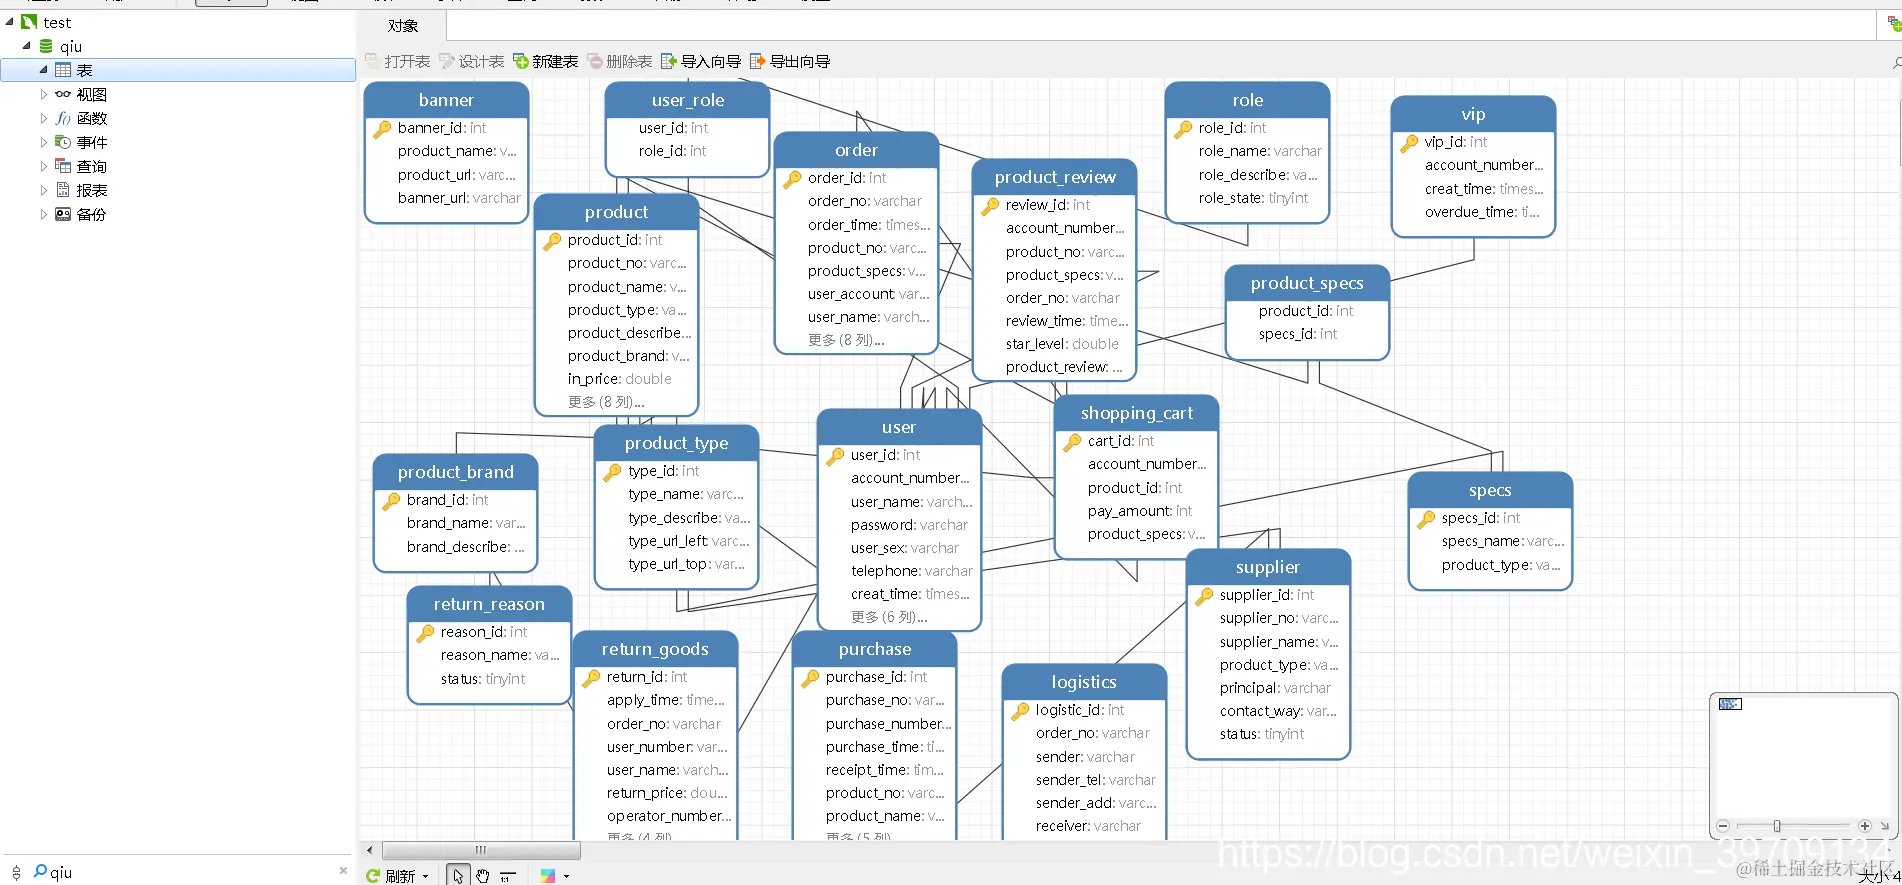Open the 刷新 (Refresh) dropdown arrow
This screenshot has width=1902, height=885.
[425, 876]
